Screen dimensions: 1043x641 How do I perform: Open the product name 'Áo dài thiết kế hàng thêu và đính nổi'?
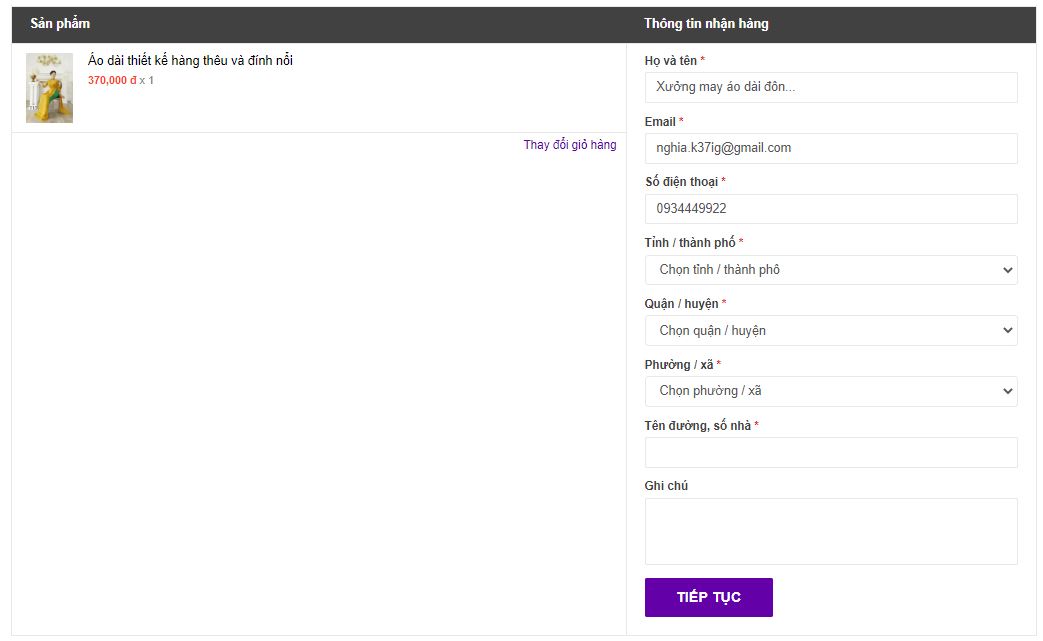coord(190,61)
